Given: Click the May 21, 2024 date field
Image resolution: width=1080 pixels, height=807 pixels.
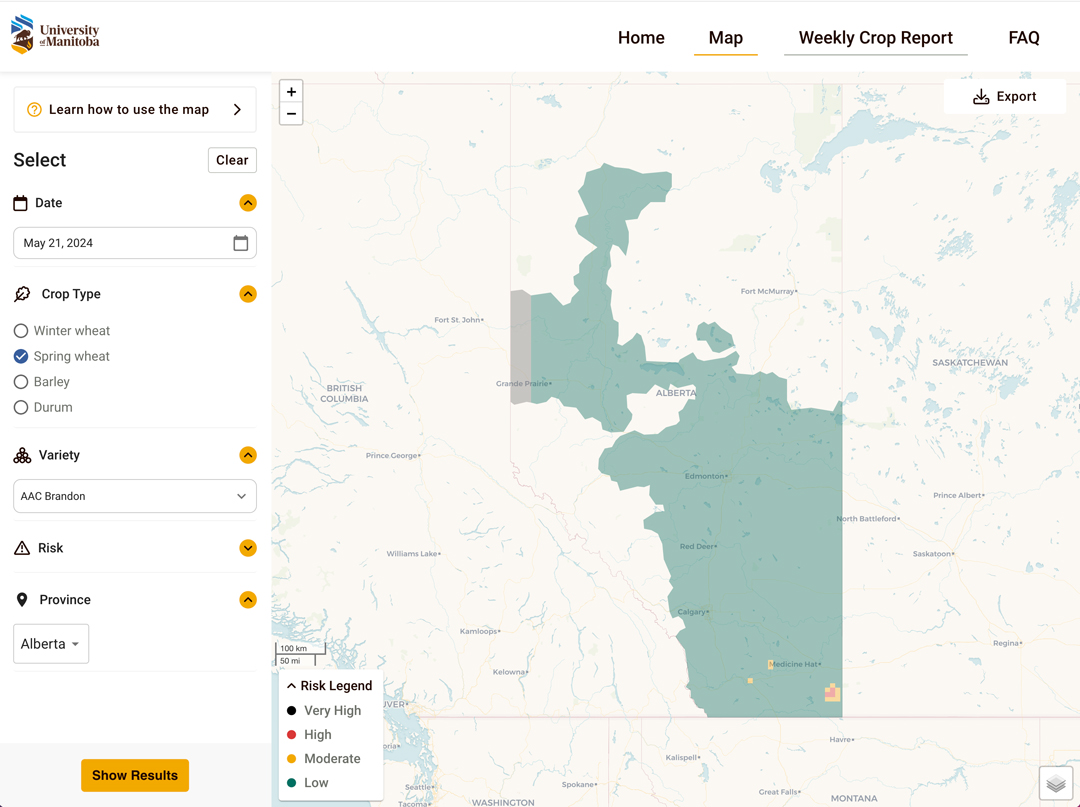Looking at the screenshot, I should (120, 242).
